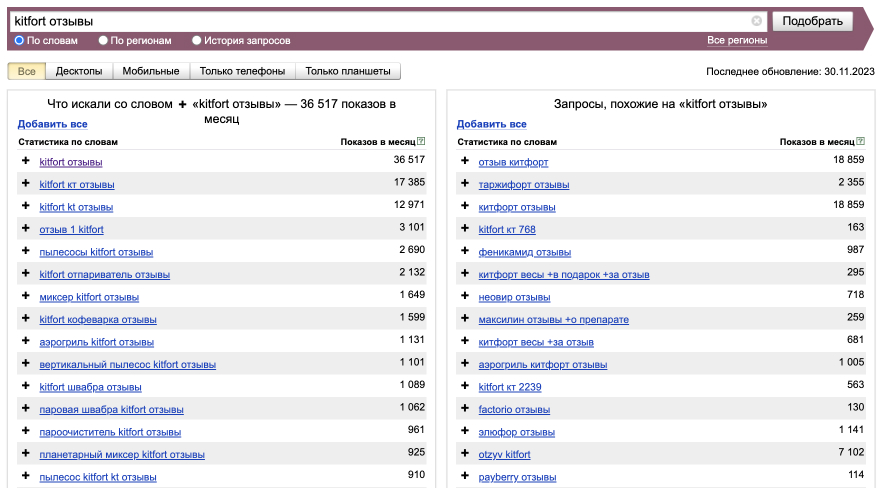Click the 'Подобрать' button
The width and height of the screenshot is (880, 488).
[813, 21]
